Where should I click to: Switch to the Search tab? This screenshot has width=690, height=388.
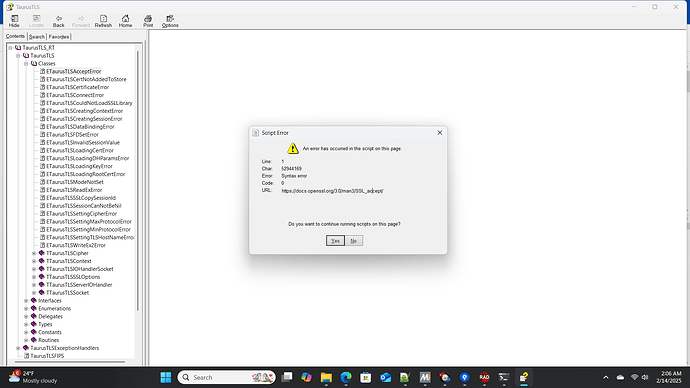point(37,37)
